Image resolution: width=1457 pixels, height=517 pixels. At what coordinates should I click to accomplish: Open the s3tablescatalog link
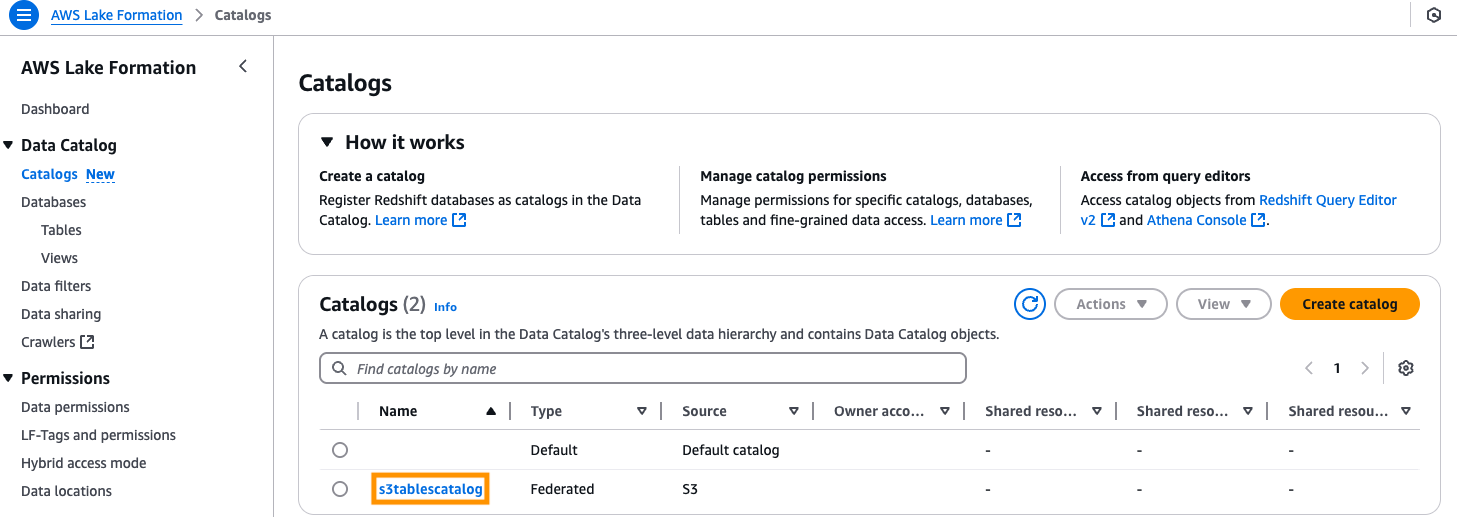(430, 489)
